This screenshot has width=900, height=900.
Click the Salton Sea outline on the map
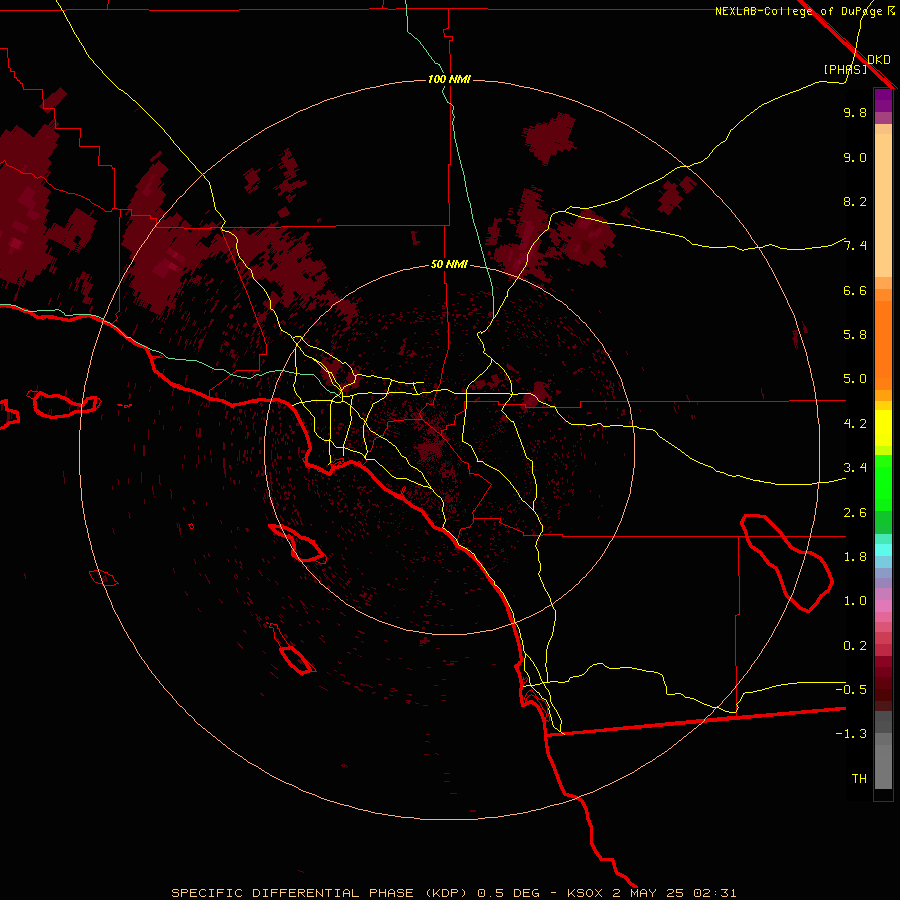(x=786, y=562)
